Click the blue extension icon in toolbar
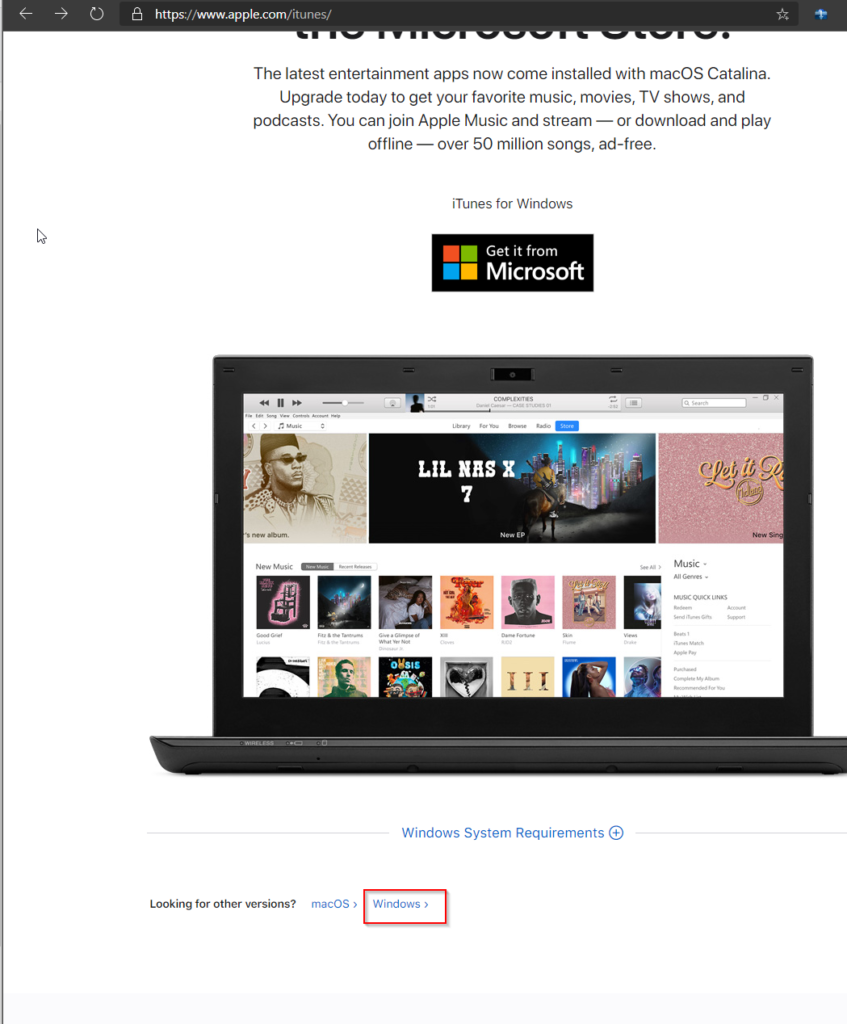 (821, 14)
